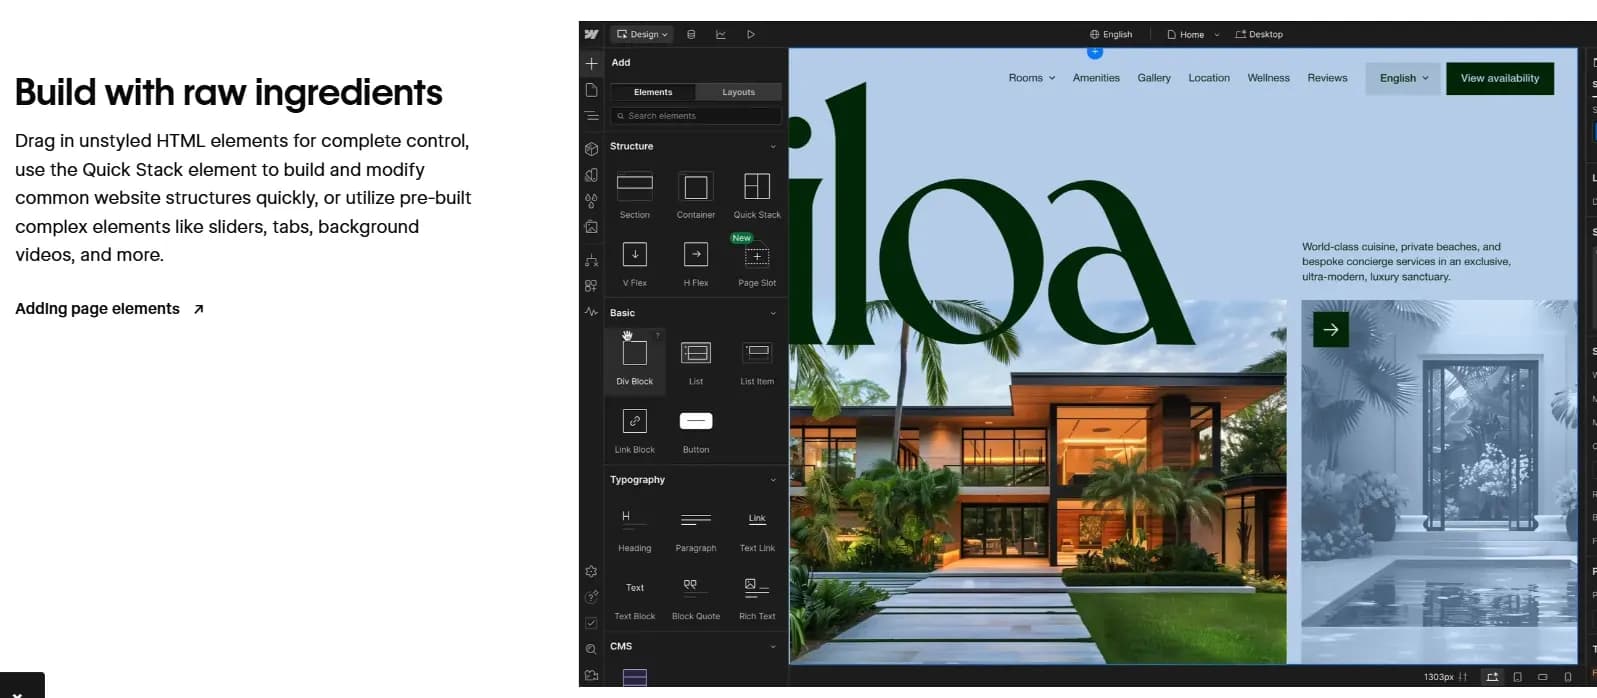Open the English locale selector in top bar
The image size is (1597, 698).
[x=1111, y=34]
